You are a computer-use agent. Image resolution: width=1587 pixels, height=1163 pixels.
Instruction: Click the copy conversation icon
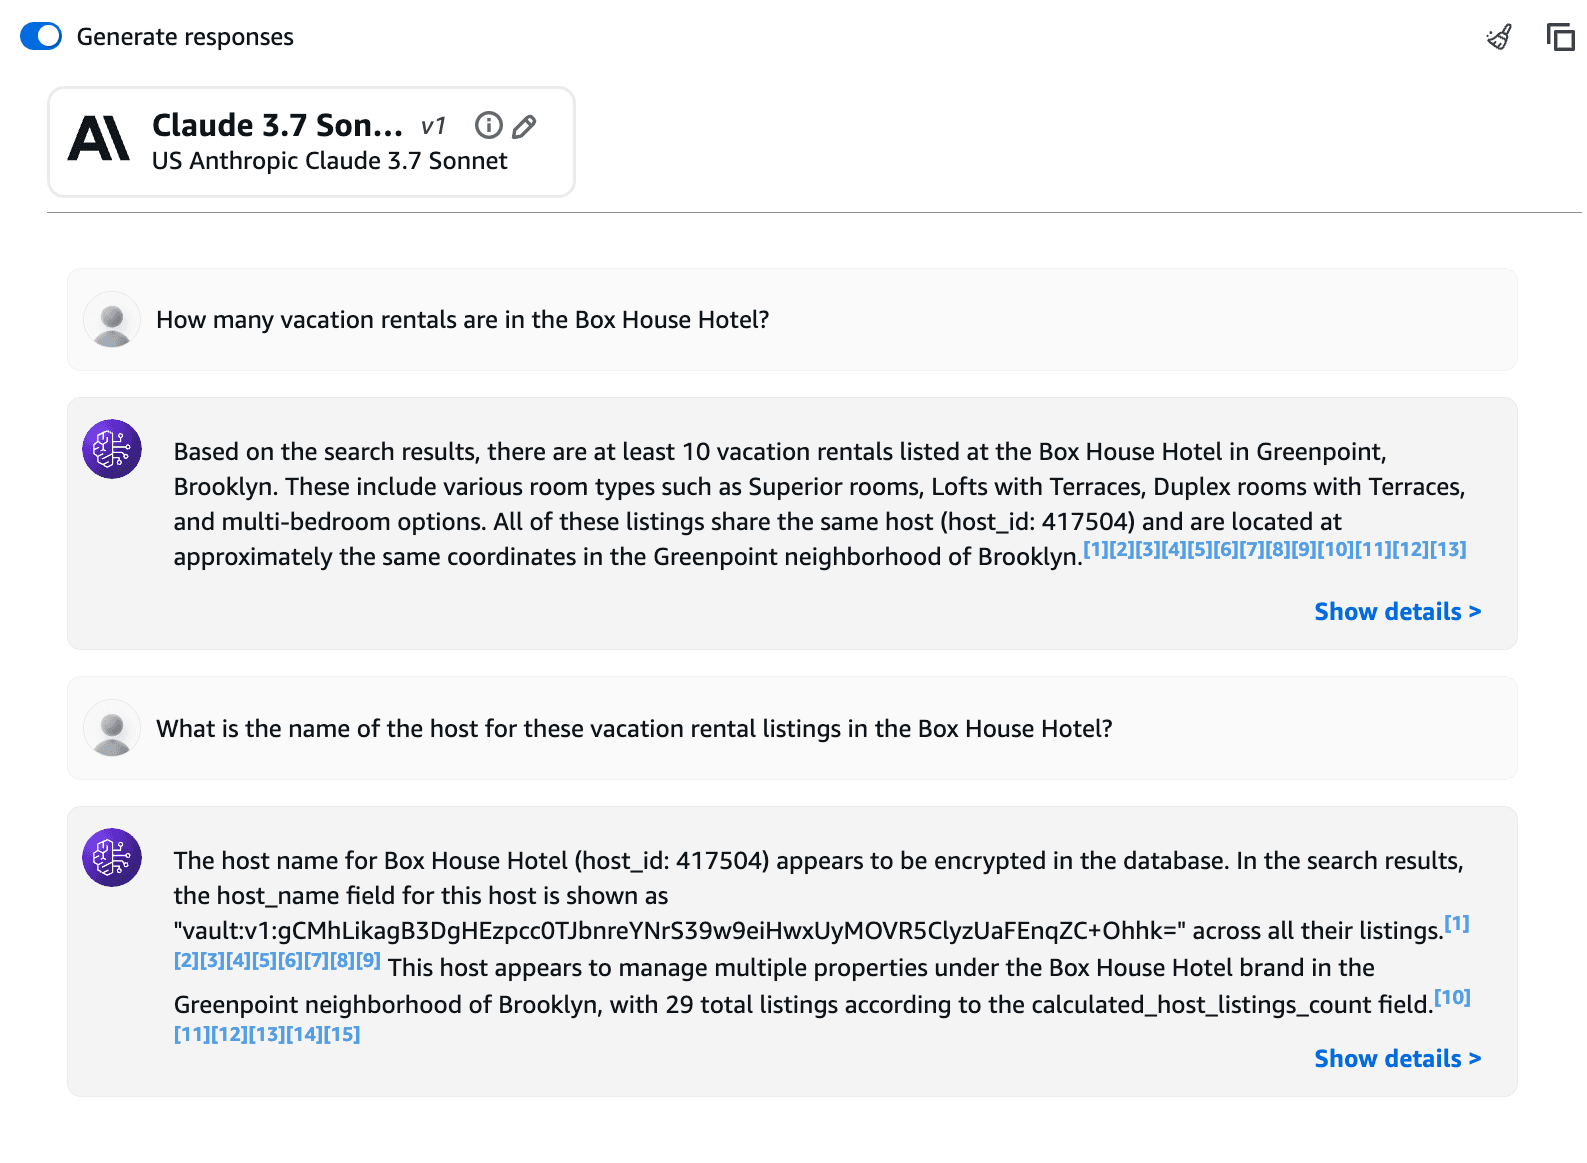1559,37
